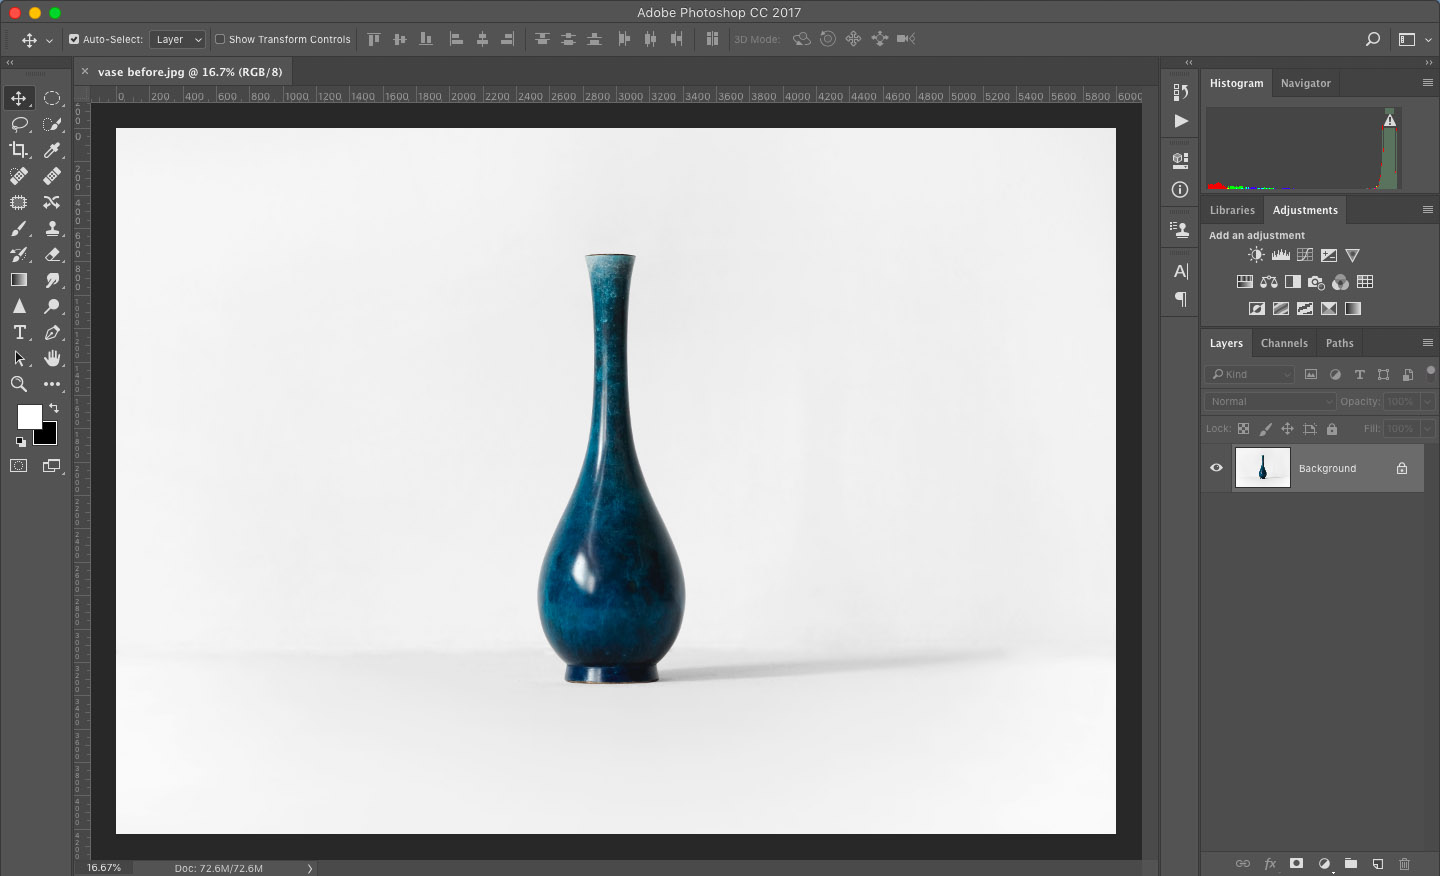Image resolution: width=1440 pixels, height=876 pixels.
Task: Toggle lock transparent pixels
Action: tap(1243, 429)
